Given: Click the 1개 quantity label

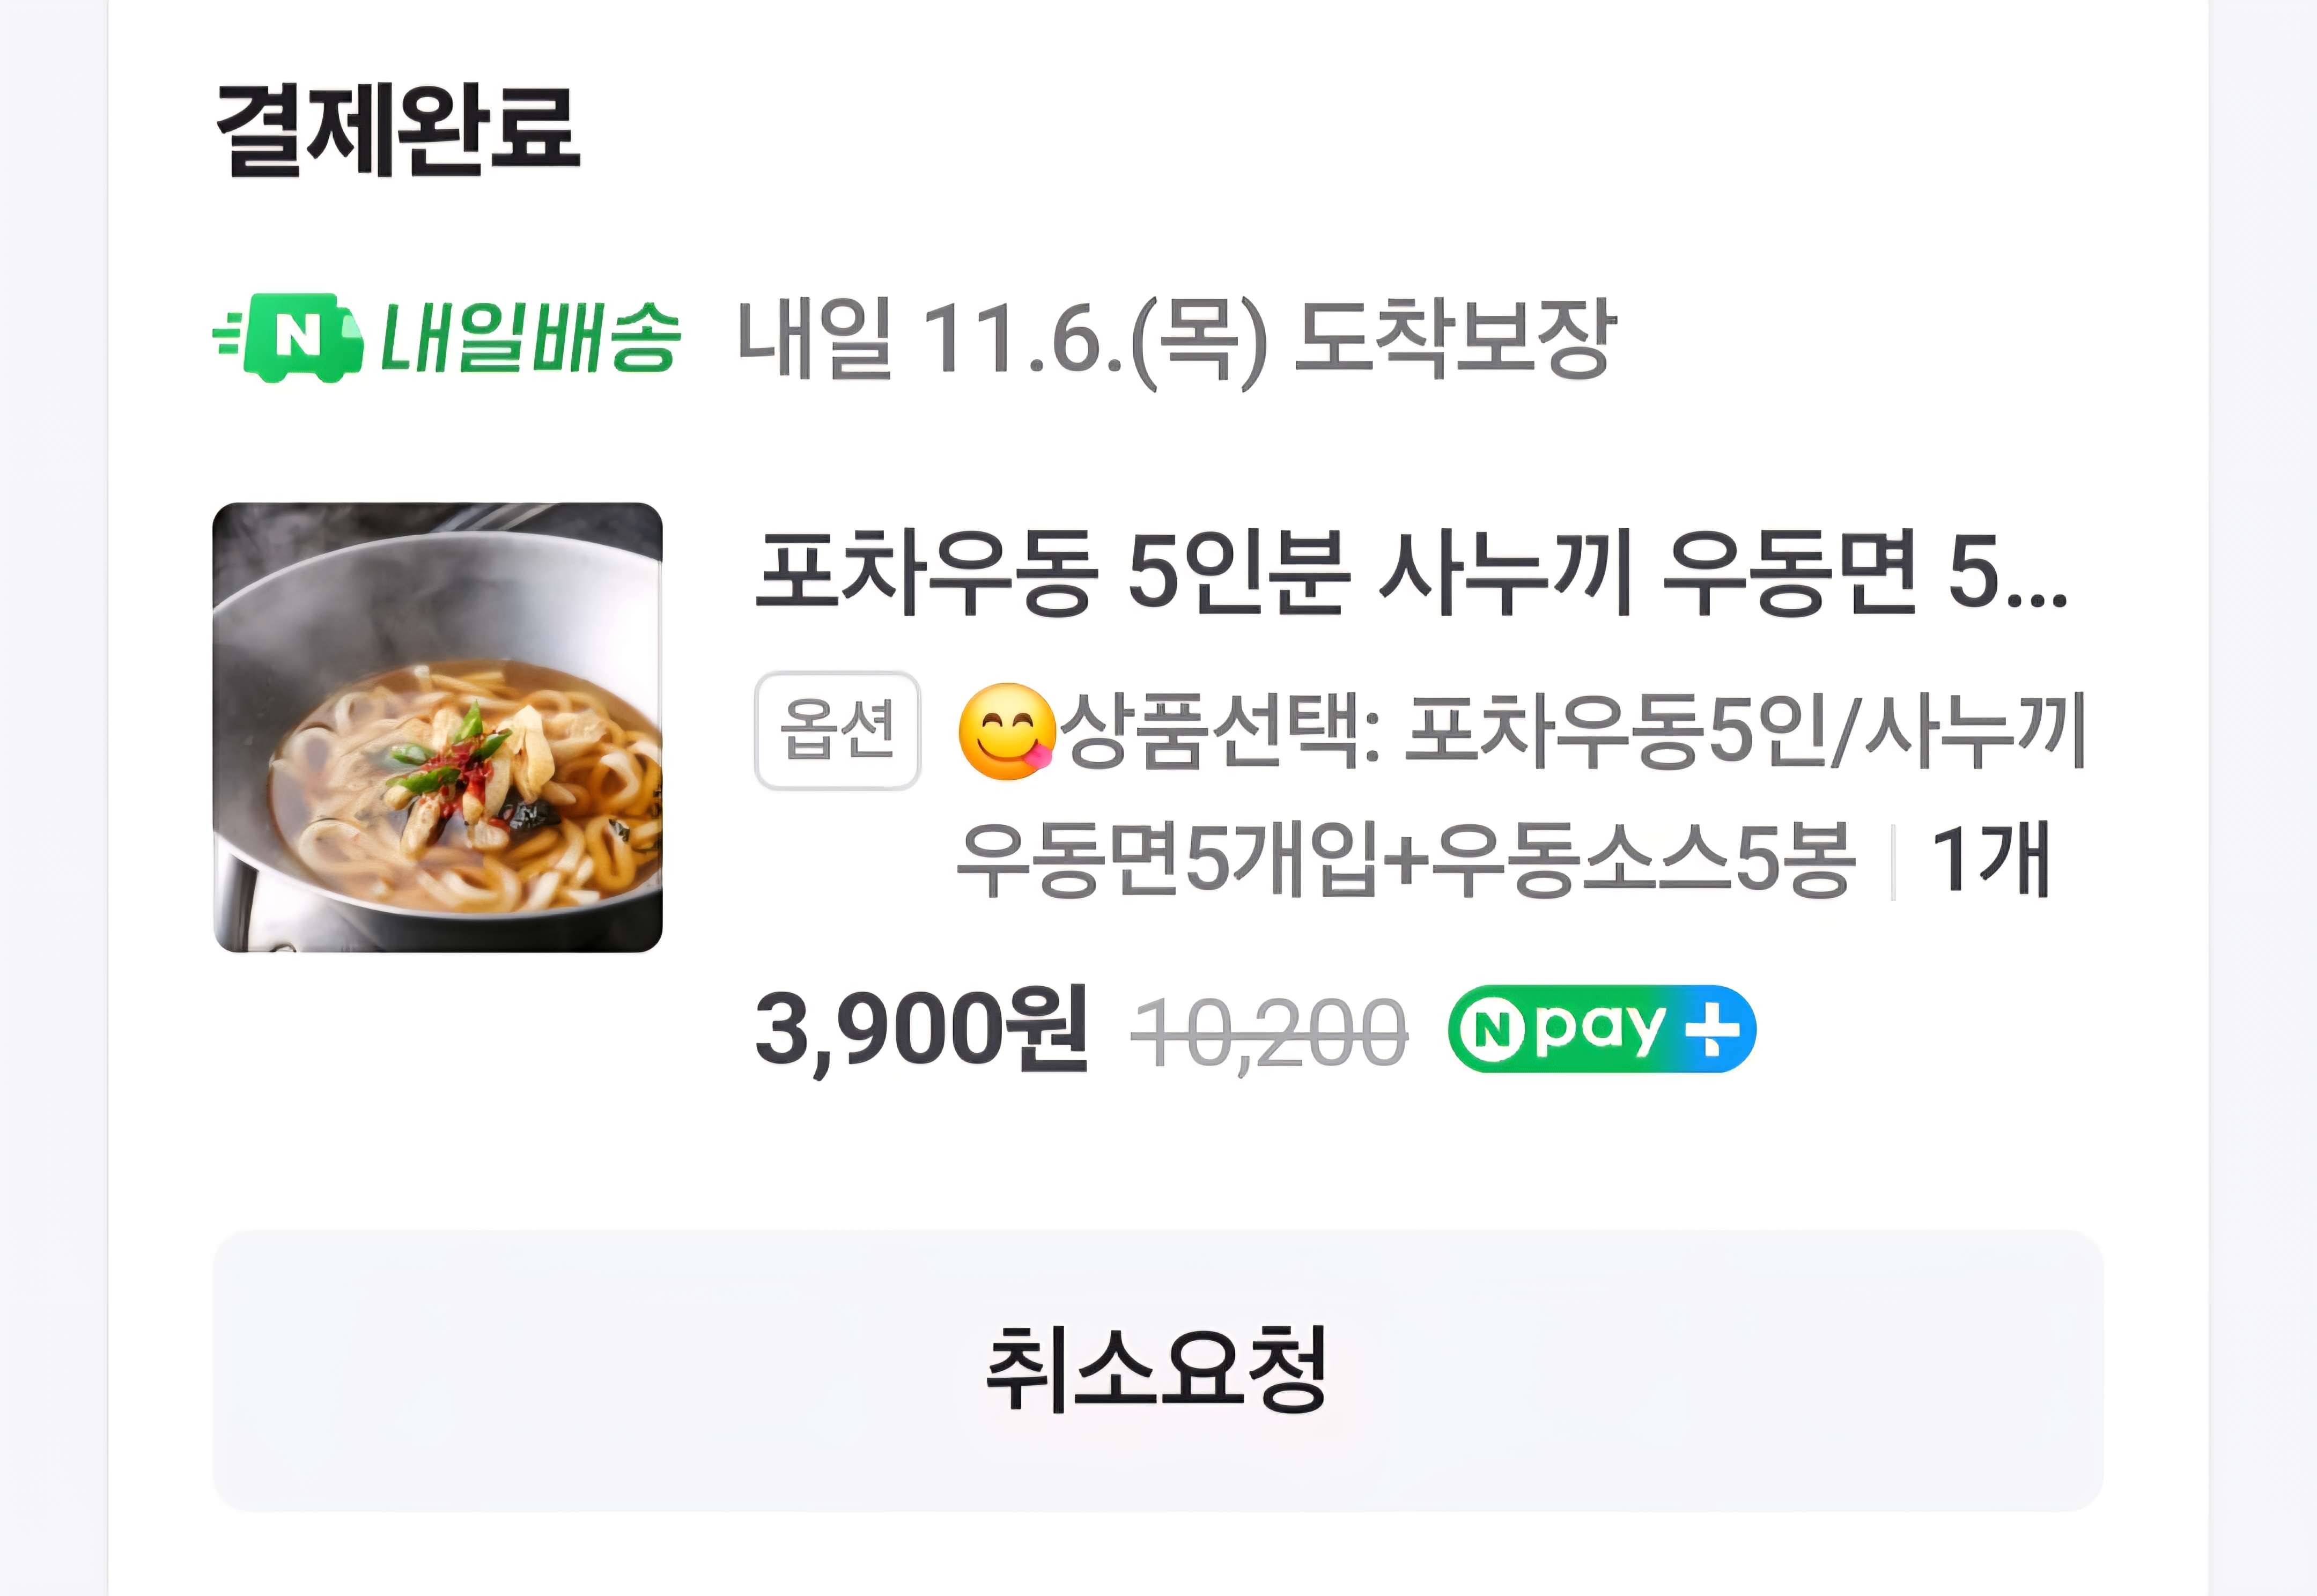Looking at the screenshot, I should click(x=1991, y=859).
